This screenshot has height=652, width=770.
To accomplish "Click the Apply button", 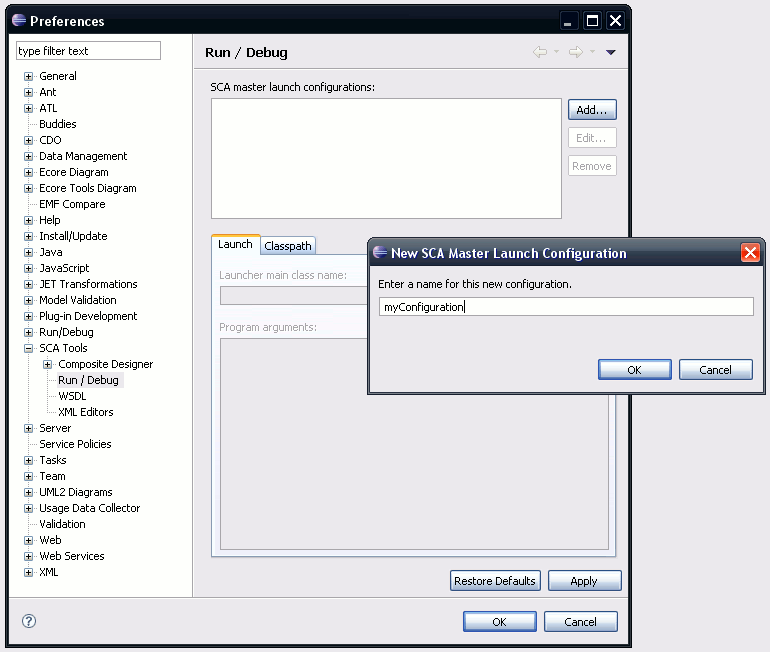I will click(x=584, y=581).
